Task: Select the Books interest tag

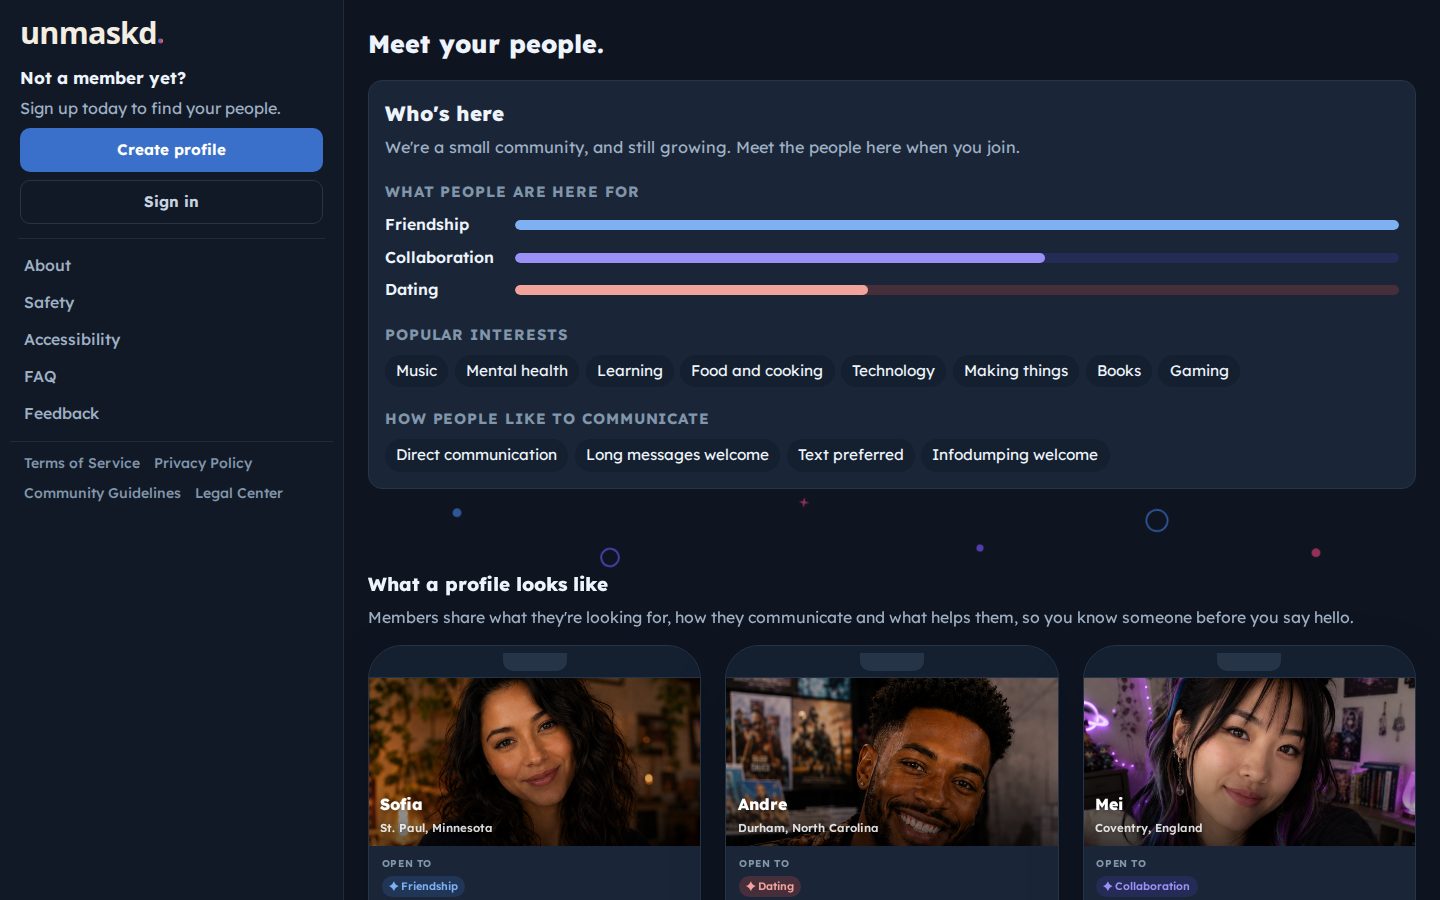Action: (1119, 371)
